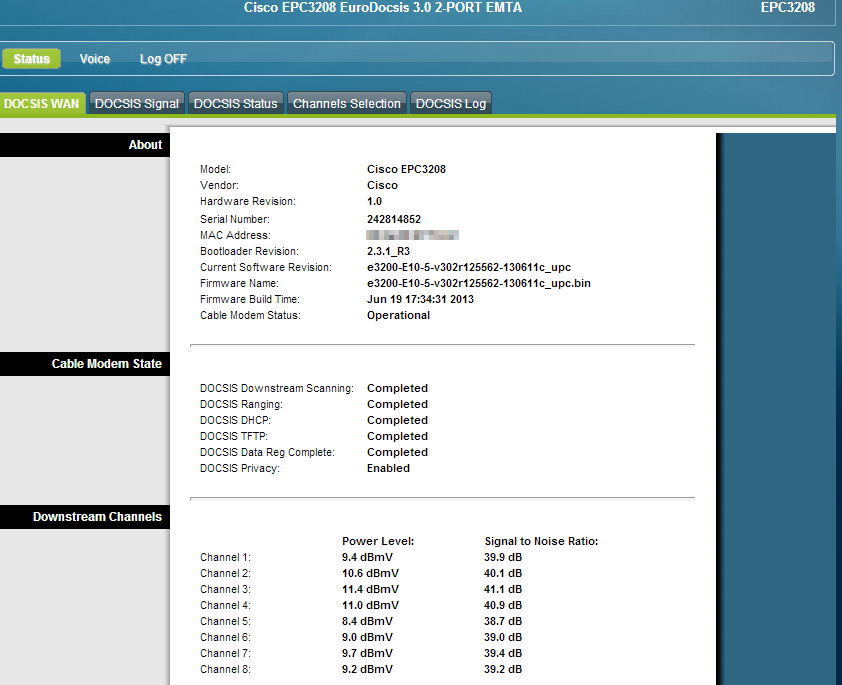This screenshot has width=842, height=685.
Task: Click the Operational cable modem status value
Action: coord(398,315)
